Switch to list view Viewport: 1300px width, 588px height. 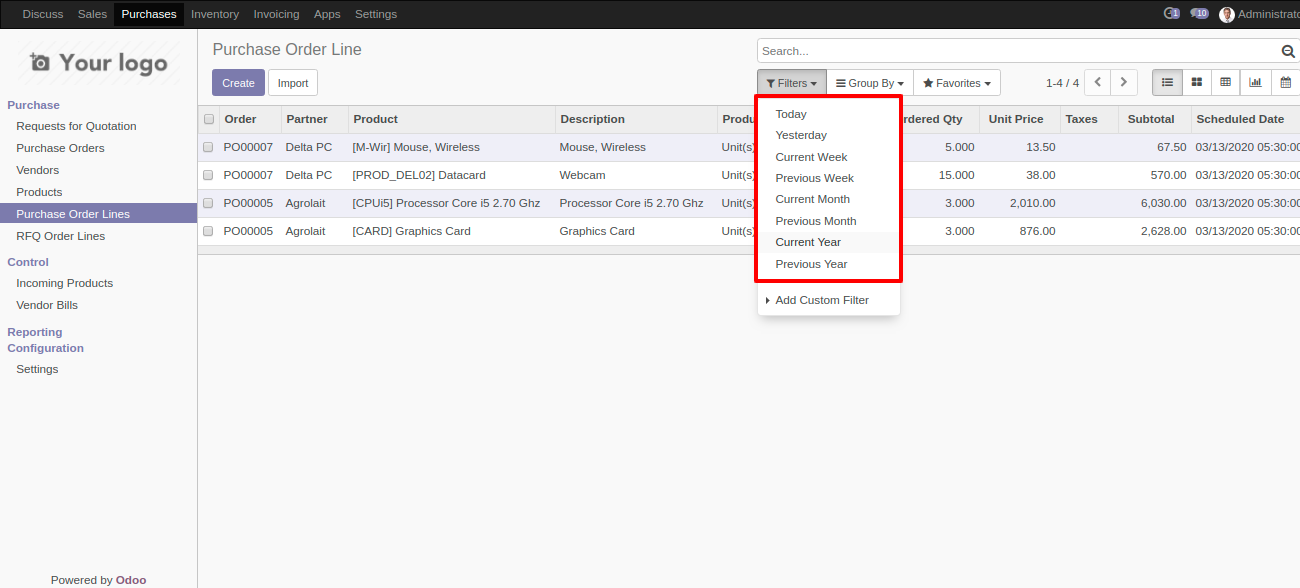(1167, 83)
